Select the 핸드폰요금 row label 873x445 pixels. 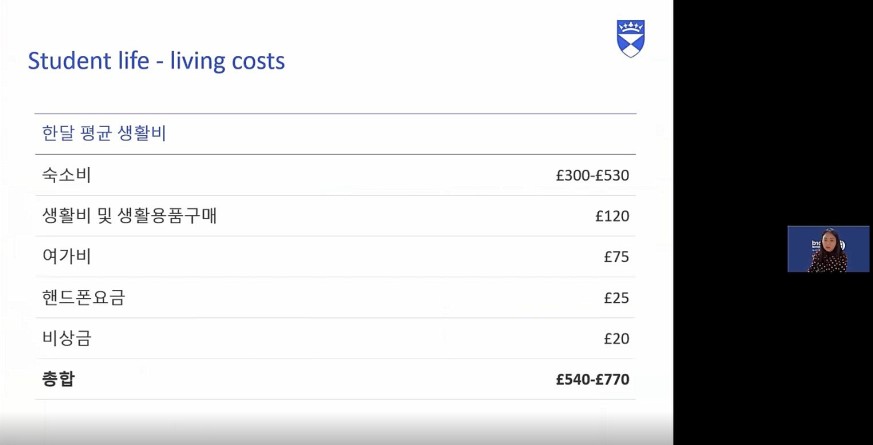click(x=84, y=297)
